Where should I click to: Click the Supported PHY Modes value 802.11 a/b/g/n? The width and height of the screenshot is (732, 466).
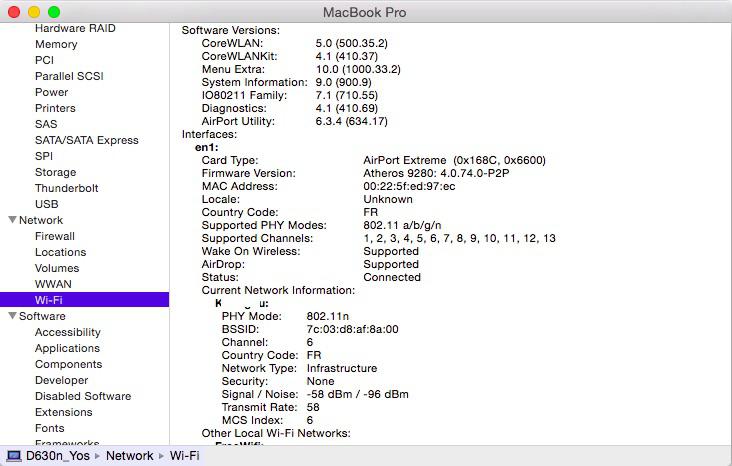[402, 225]
